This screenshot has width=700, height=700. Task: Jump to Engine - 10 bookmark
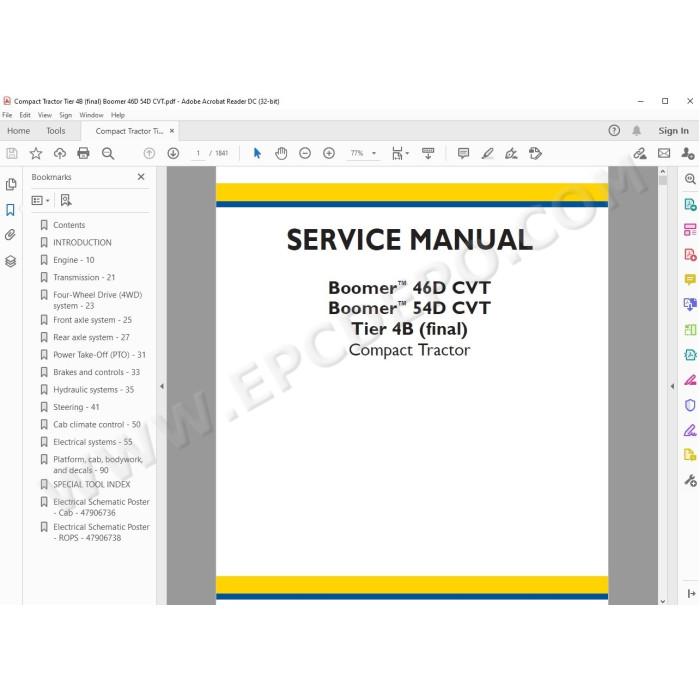(x=74, y=260)
